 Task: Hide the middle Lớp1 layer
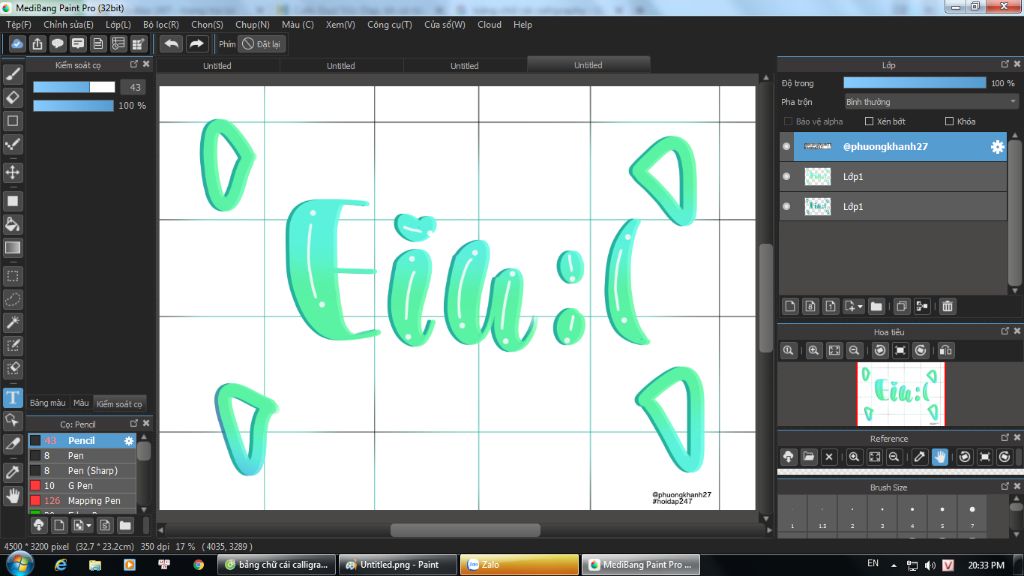(786, 176)
